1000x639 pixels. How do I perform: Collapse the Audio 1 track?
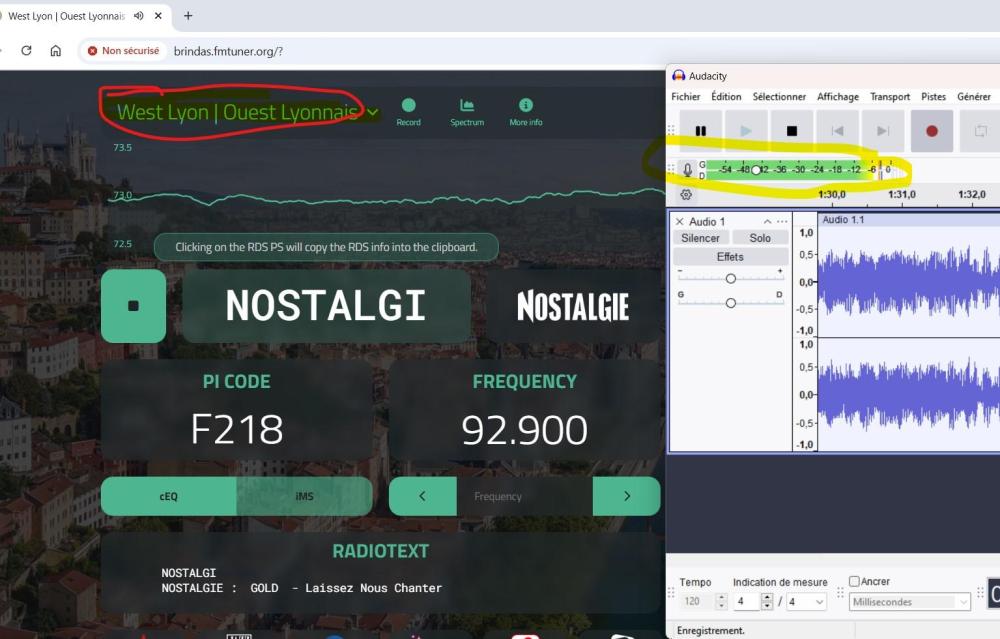[x=767, y=221]
